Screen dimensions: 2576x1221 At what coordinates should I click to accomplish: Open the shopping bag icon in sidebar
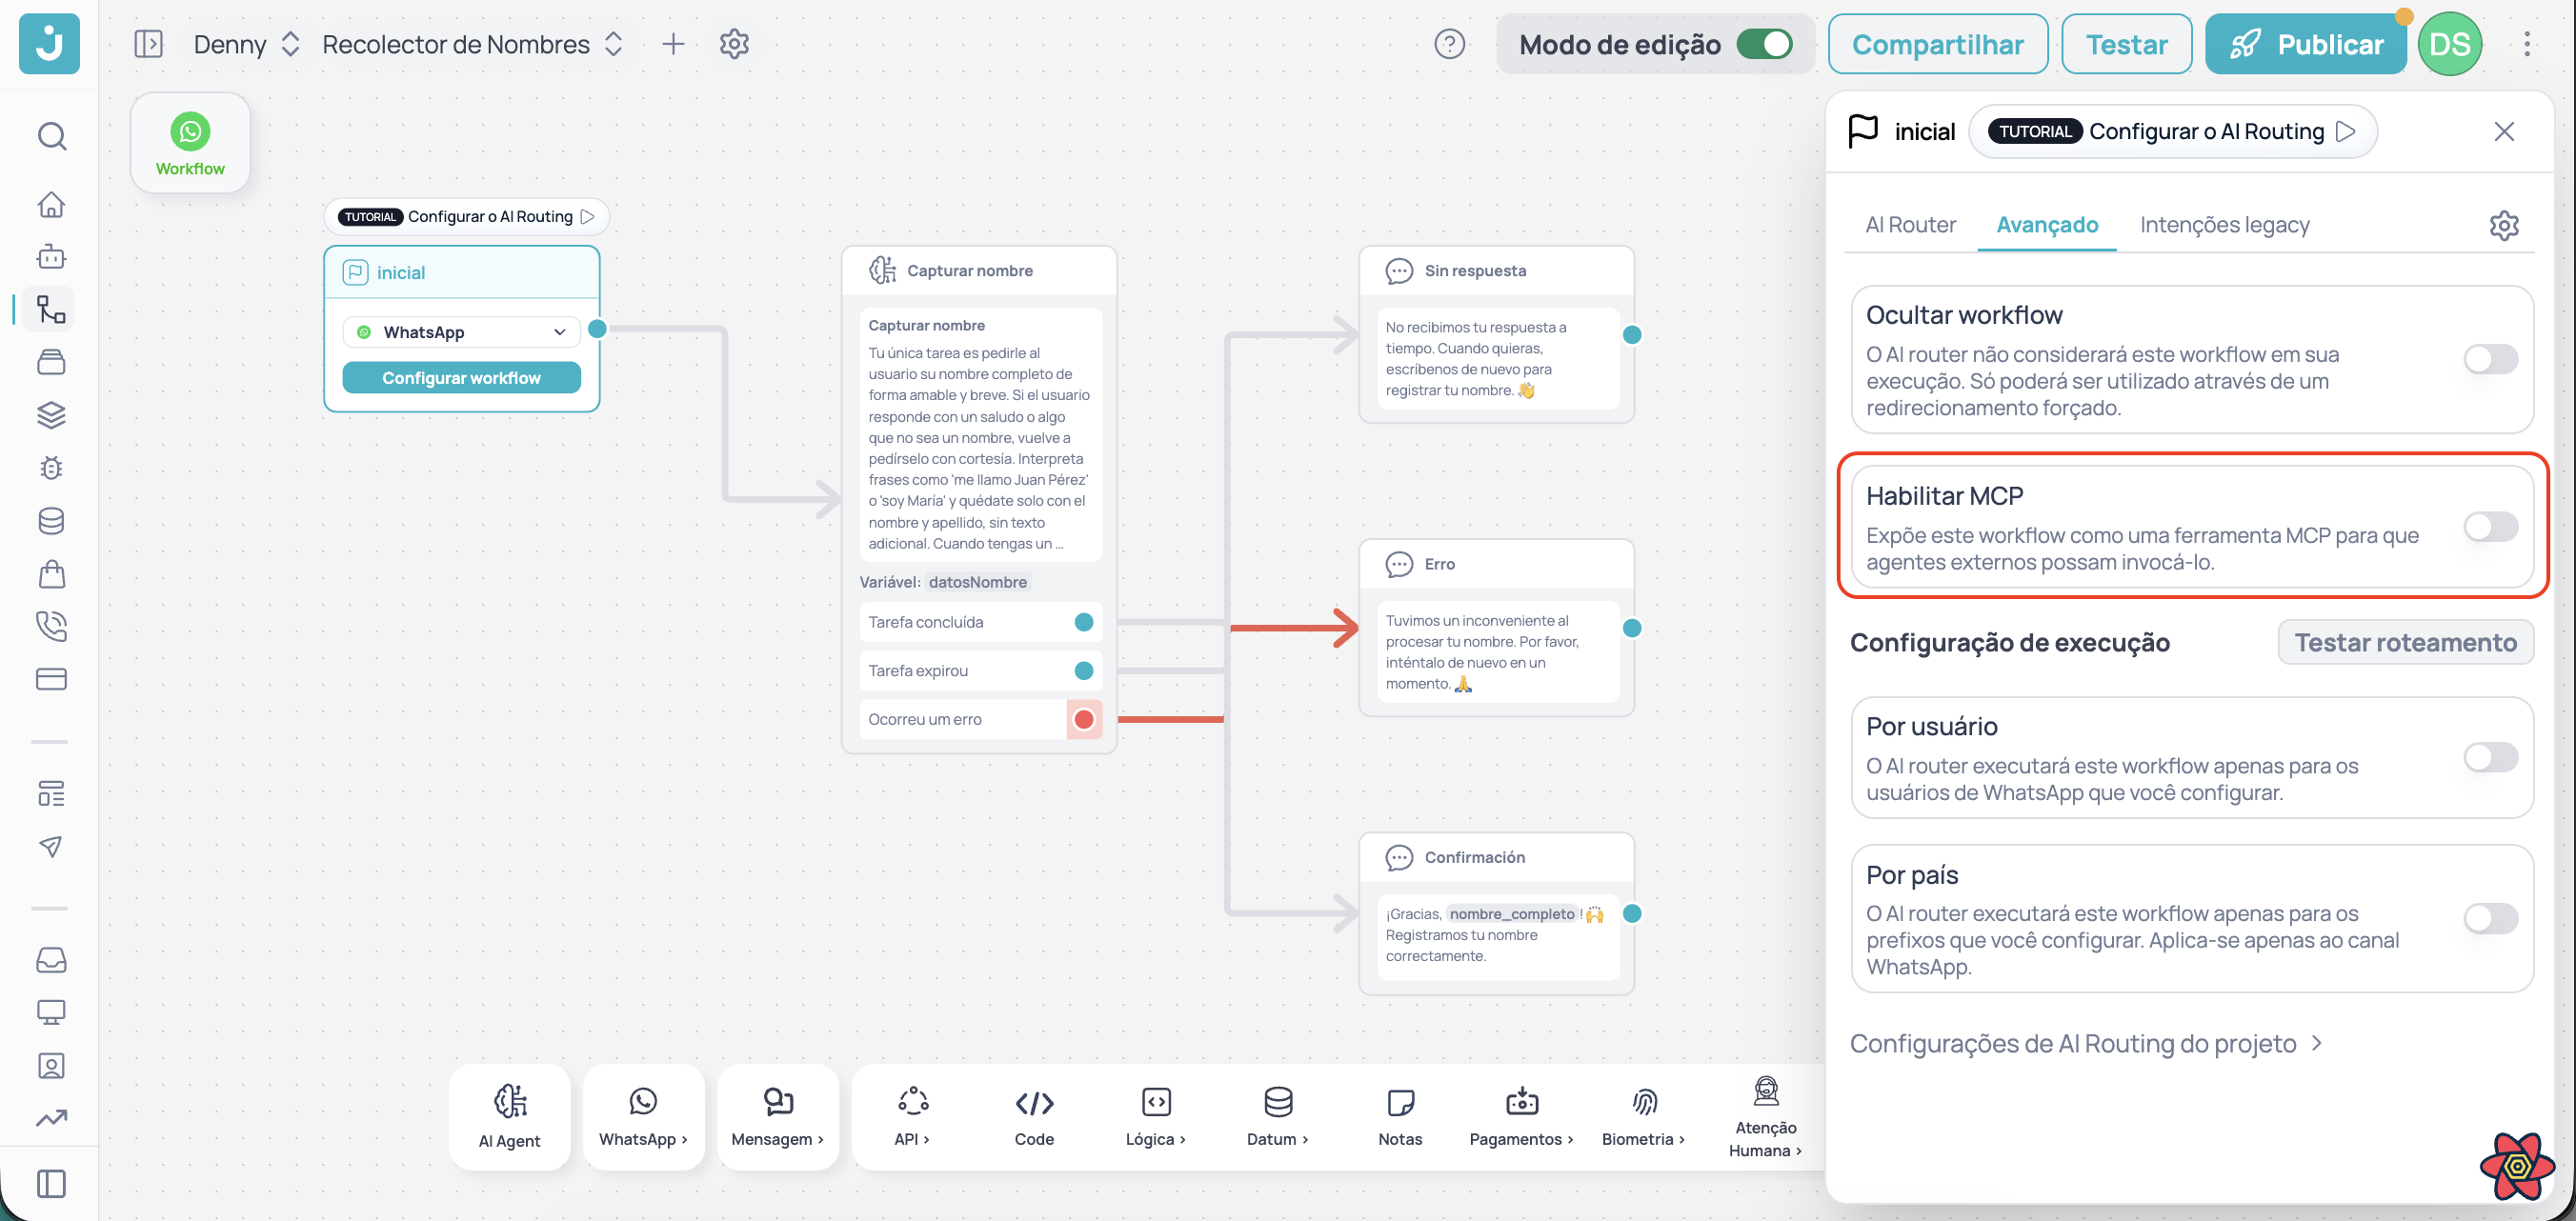click(51, 573)
